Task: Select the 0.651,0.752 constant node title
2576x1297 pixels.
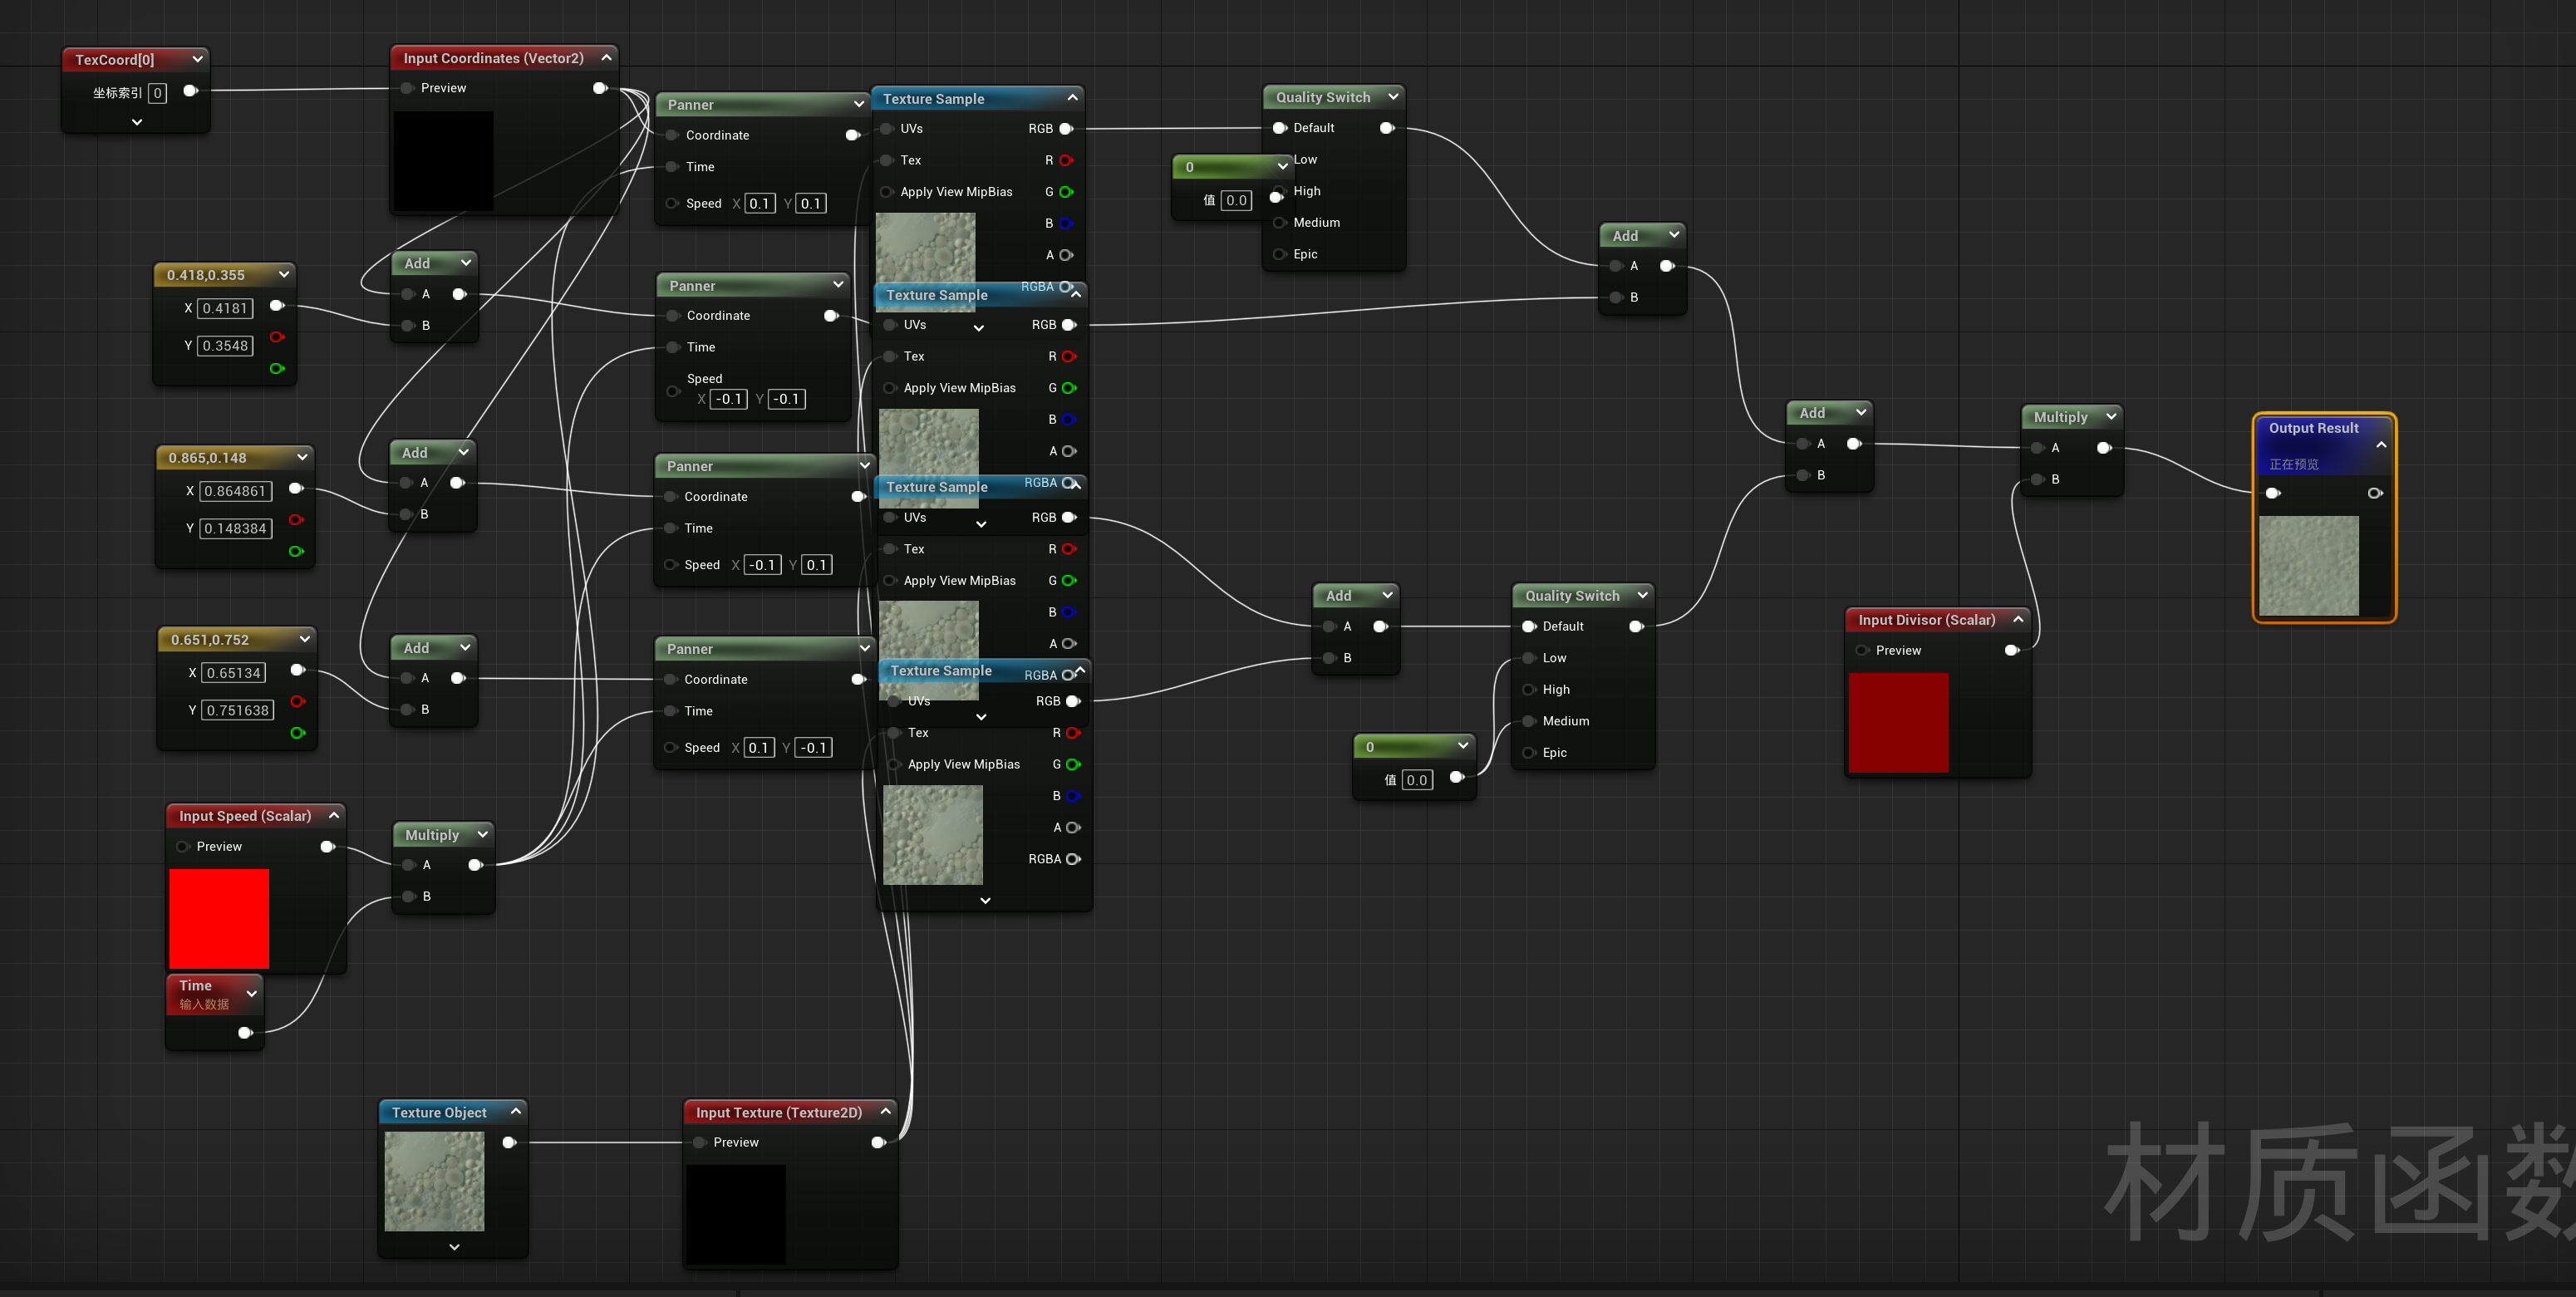Action: [210, 640]
